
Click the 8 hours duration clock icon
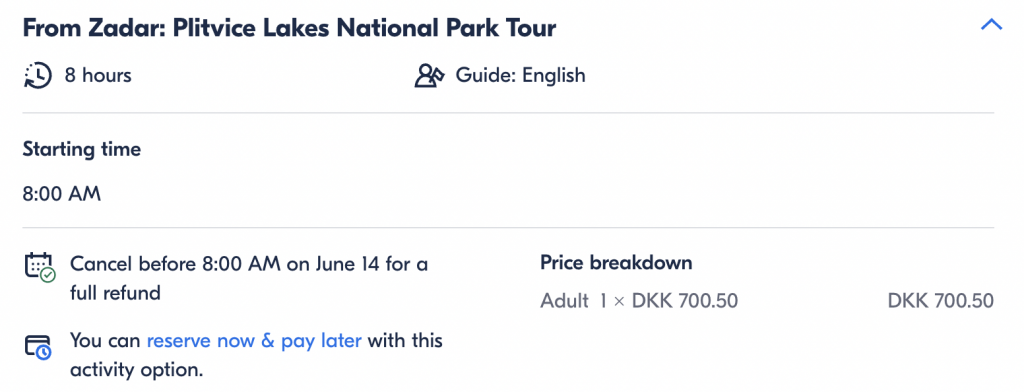click(x=38, y=76)
